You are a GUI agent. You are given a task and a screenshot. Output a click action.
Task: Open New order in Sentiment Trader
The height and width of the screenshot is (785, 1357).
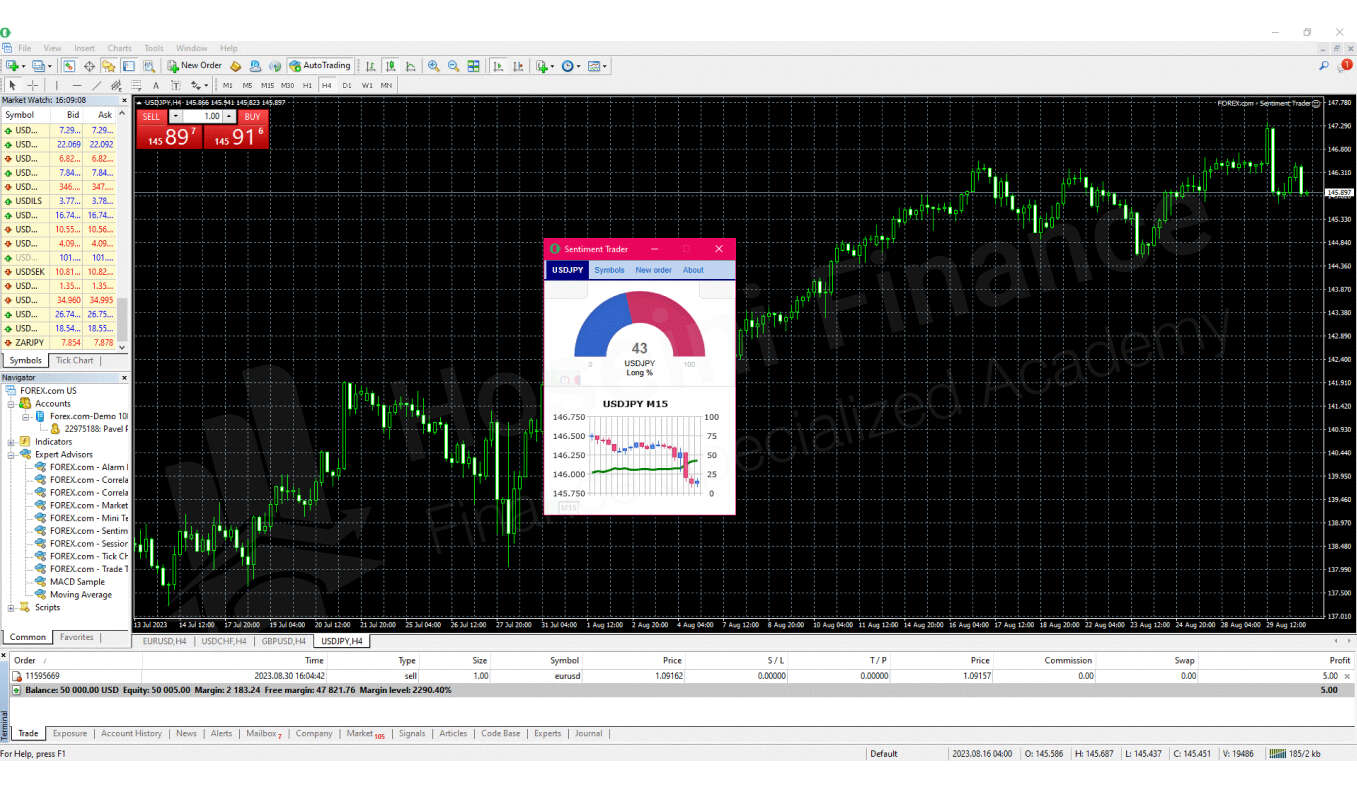point(653,270)
